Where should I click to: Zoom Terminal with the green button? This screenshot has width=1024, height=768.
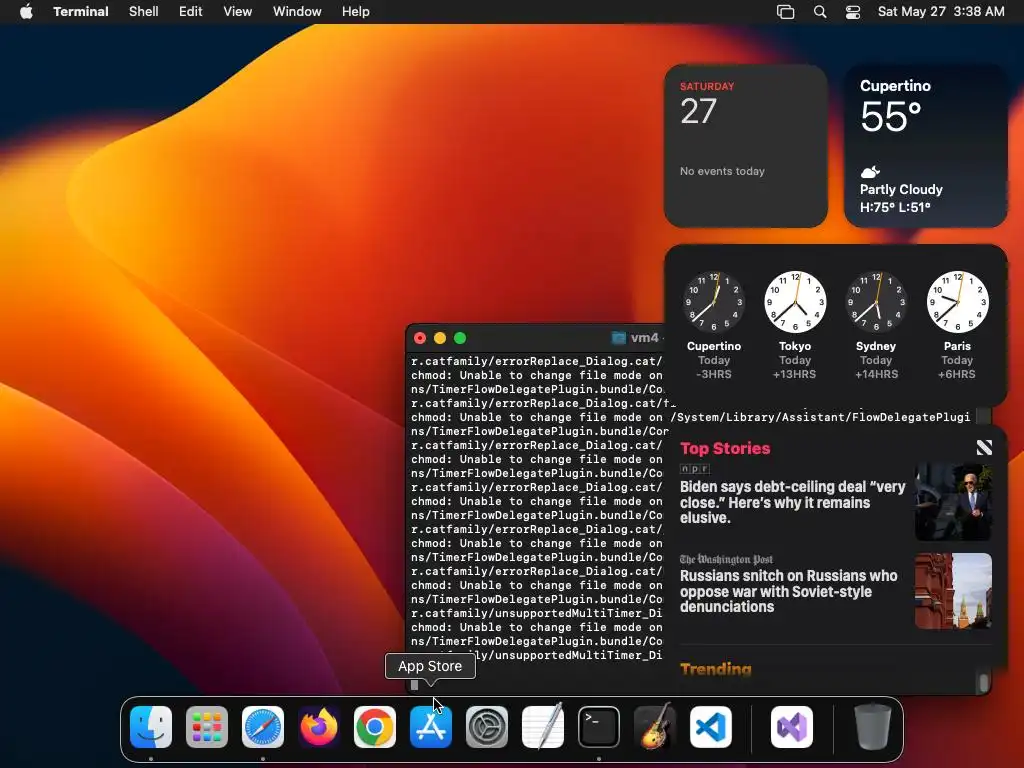tap(460, 338)
